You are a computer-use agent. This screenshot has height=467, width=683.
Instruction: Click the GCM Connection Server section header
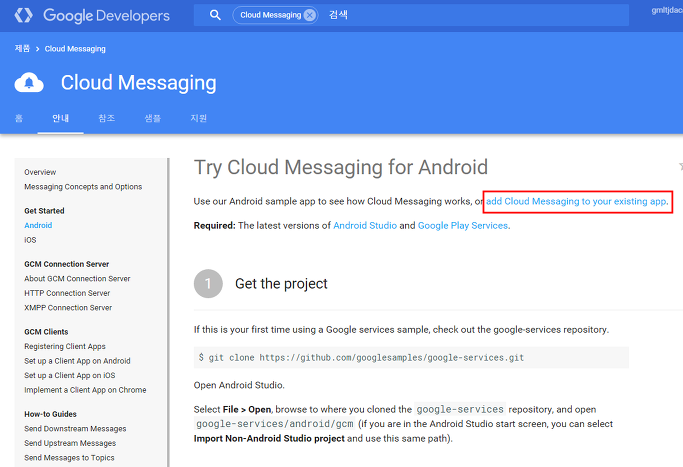(x=67, y=264)
